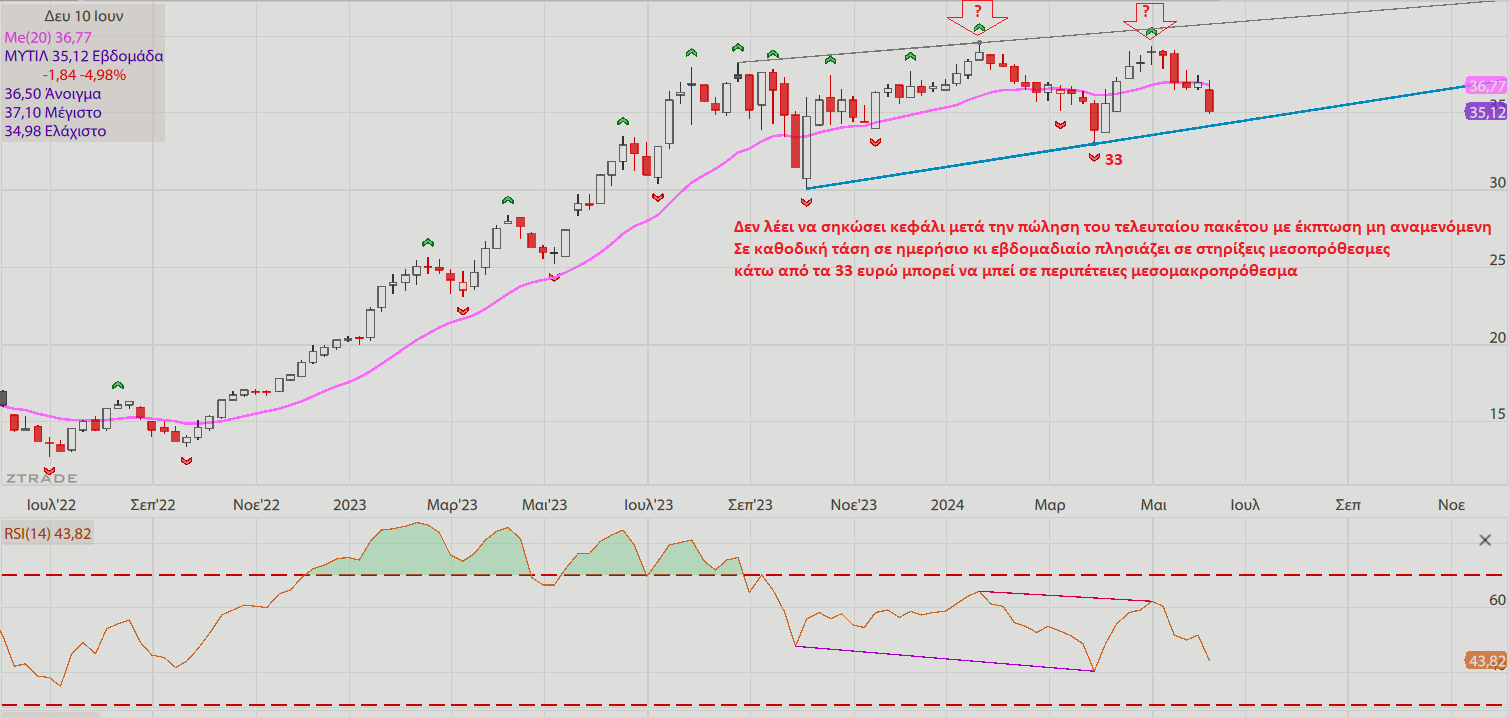Click the Νοε'22 time axis label
Image resolution: width=1509 pixels, height=717 pixels.
pyautogui.click(x=255, y=505)
